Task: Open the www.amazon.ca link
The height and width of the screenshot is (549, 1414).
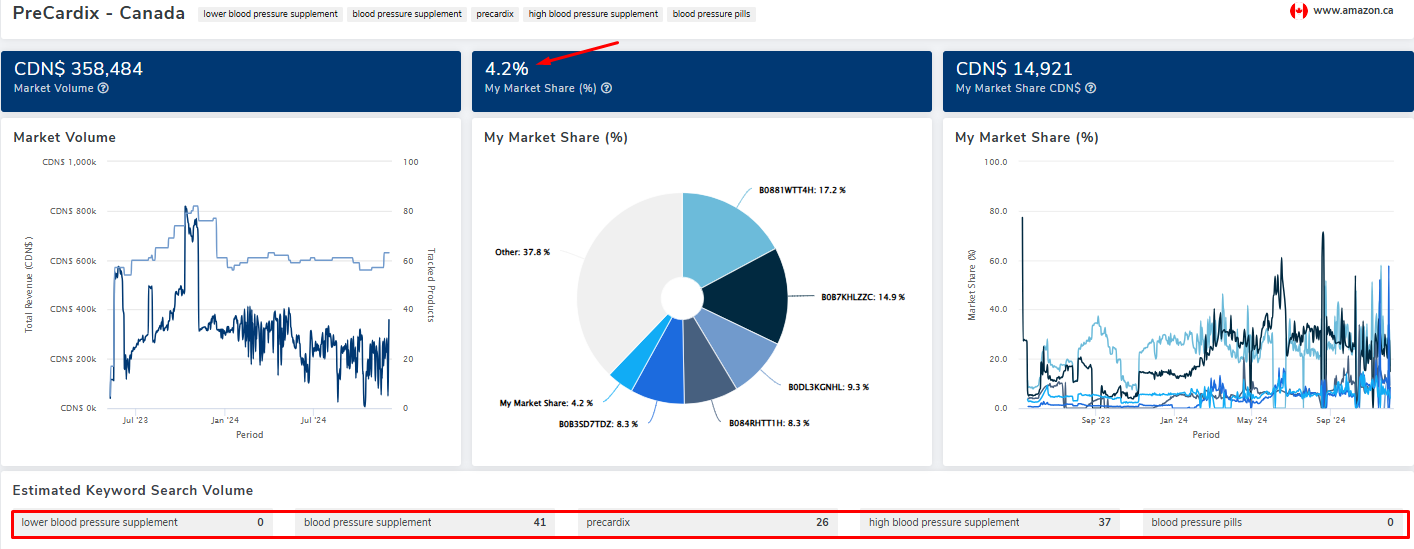Action: 1353,10
